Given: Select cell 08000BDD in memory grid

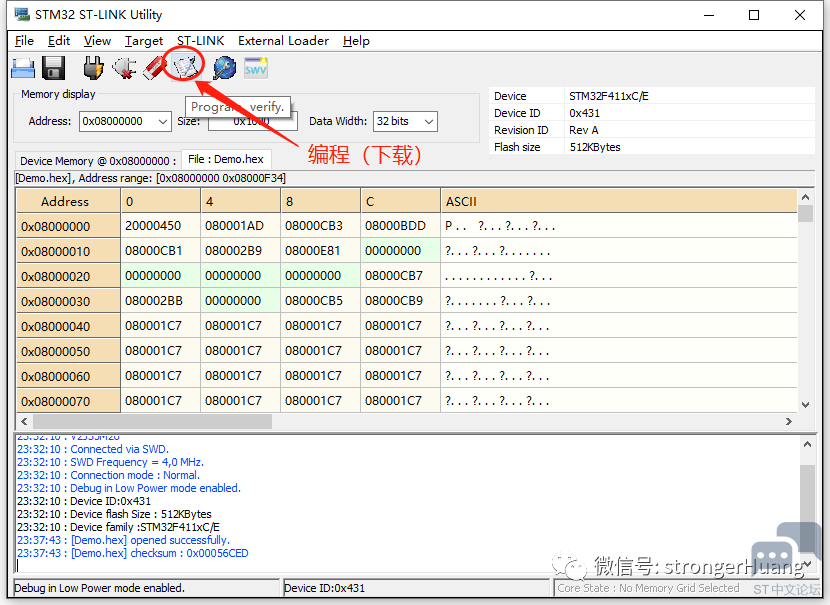Looking at the screenshot, I should (x=400, y=226).
